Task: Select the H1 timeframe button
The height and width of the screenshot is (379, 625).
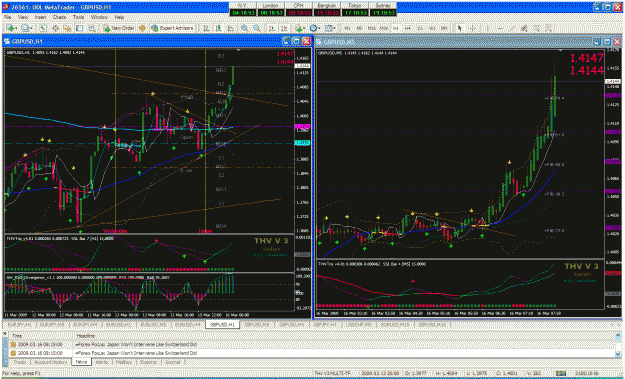Action: click(396, 28)
